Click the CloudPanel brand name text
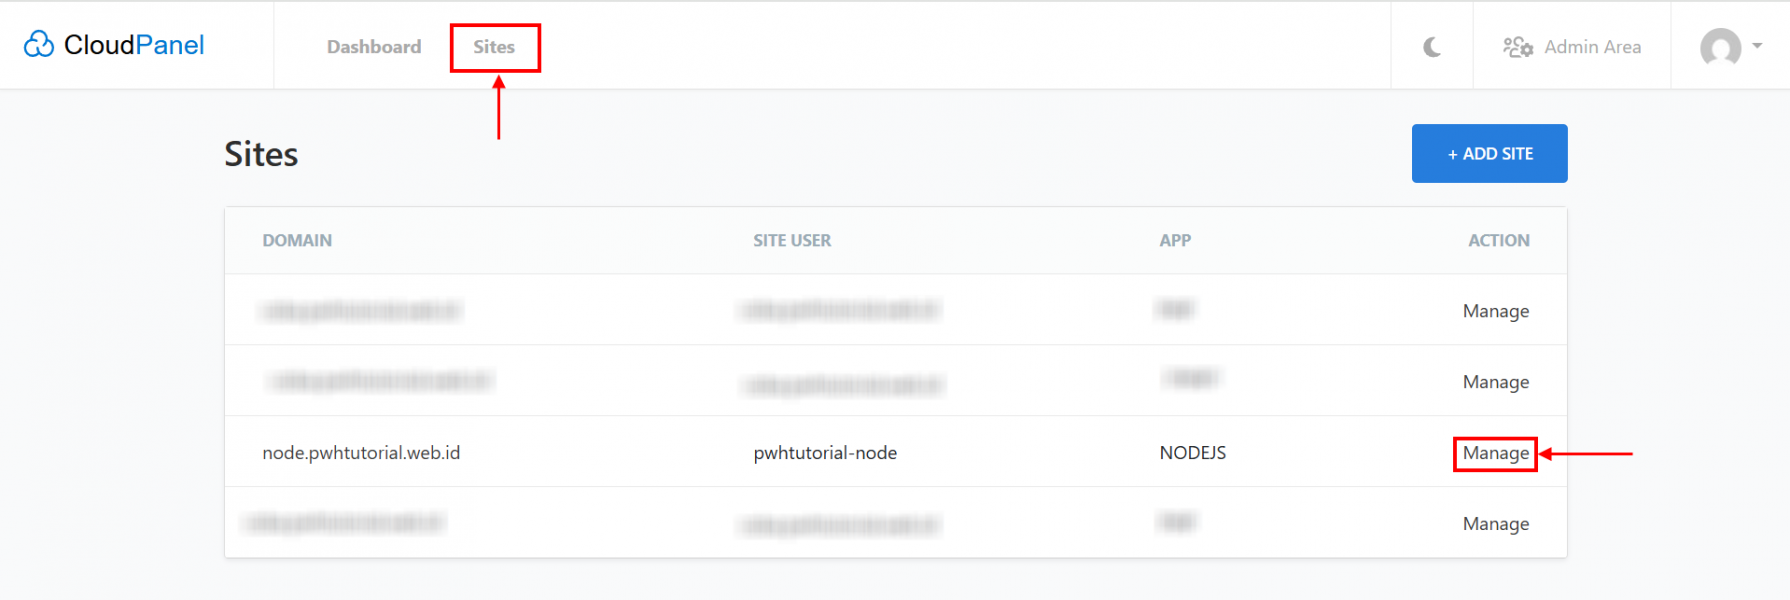Screen dimensions: 1790x600 pos(134,45)
